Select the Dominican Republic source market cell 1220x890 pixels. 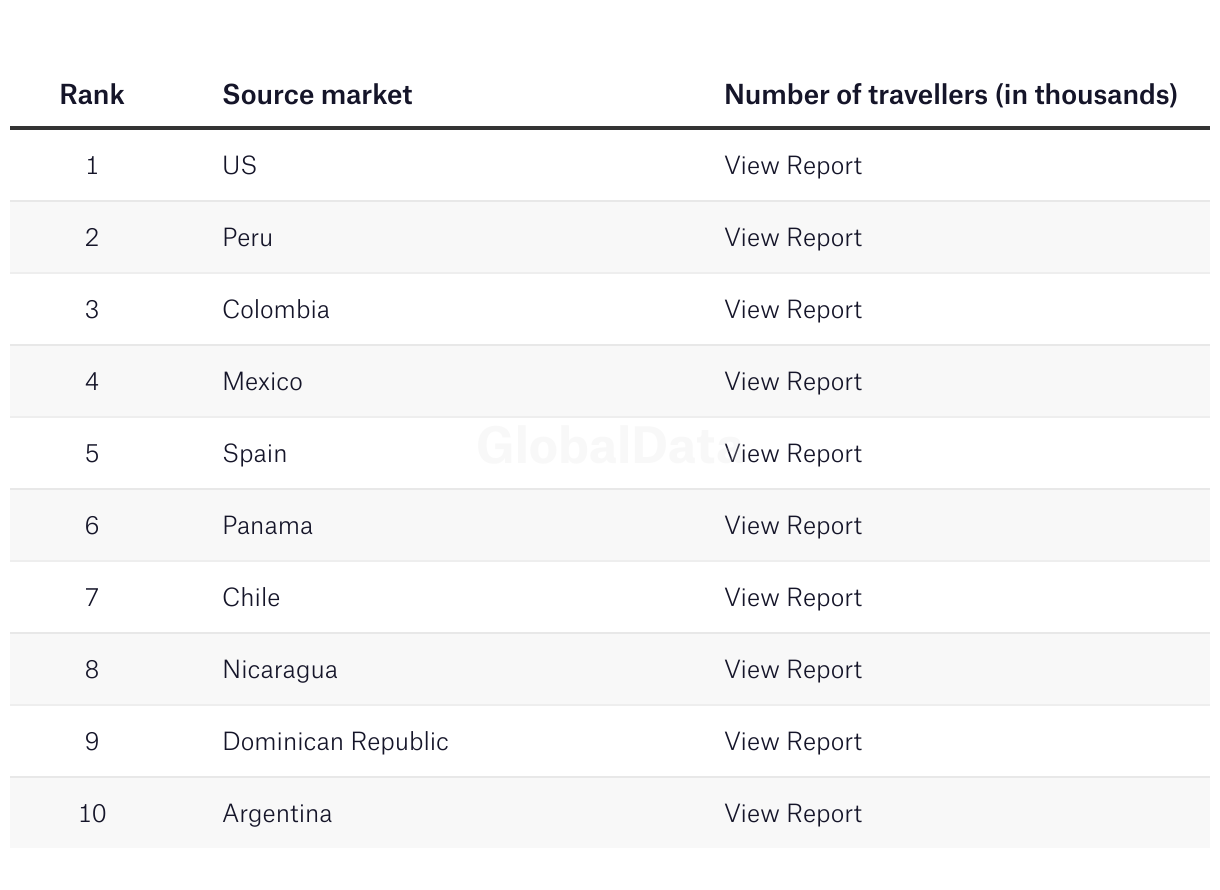[x=336, y=741]
